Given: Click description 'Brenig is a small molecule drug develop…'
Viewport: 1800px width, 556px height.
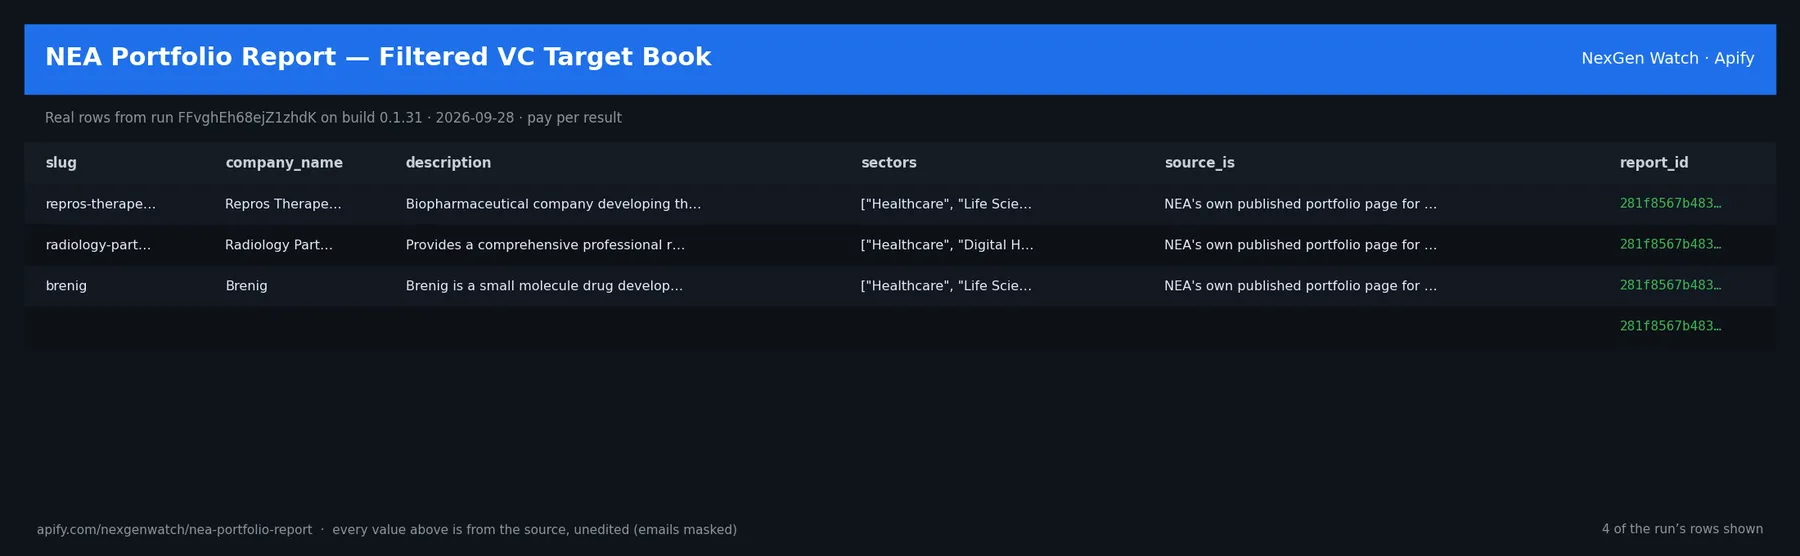Looking at the screenshot, I should pos(544,286).
